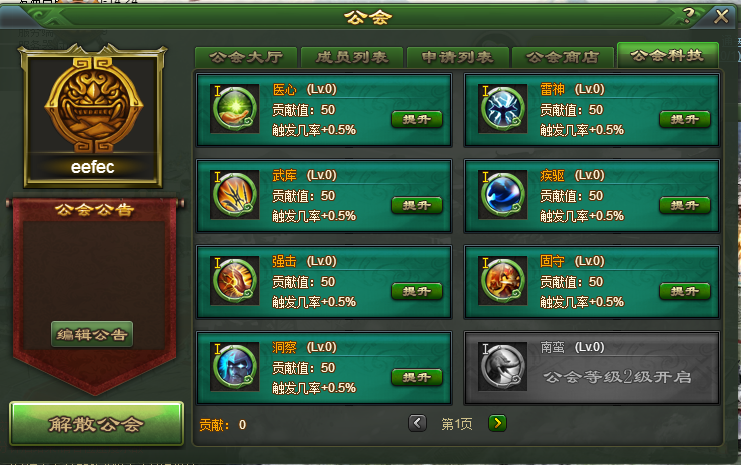Switch to the 公会大厅 tab

(x=246, y=58)
